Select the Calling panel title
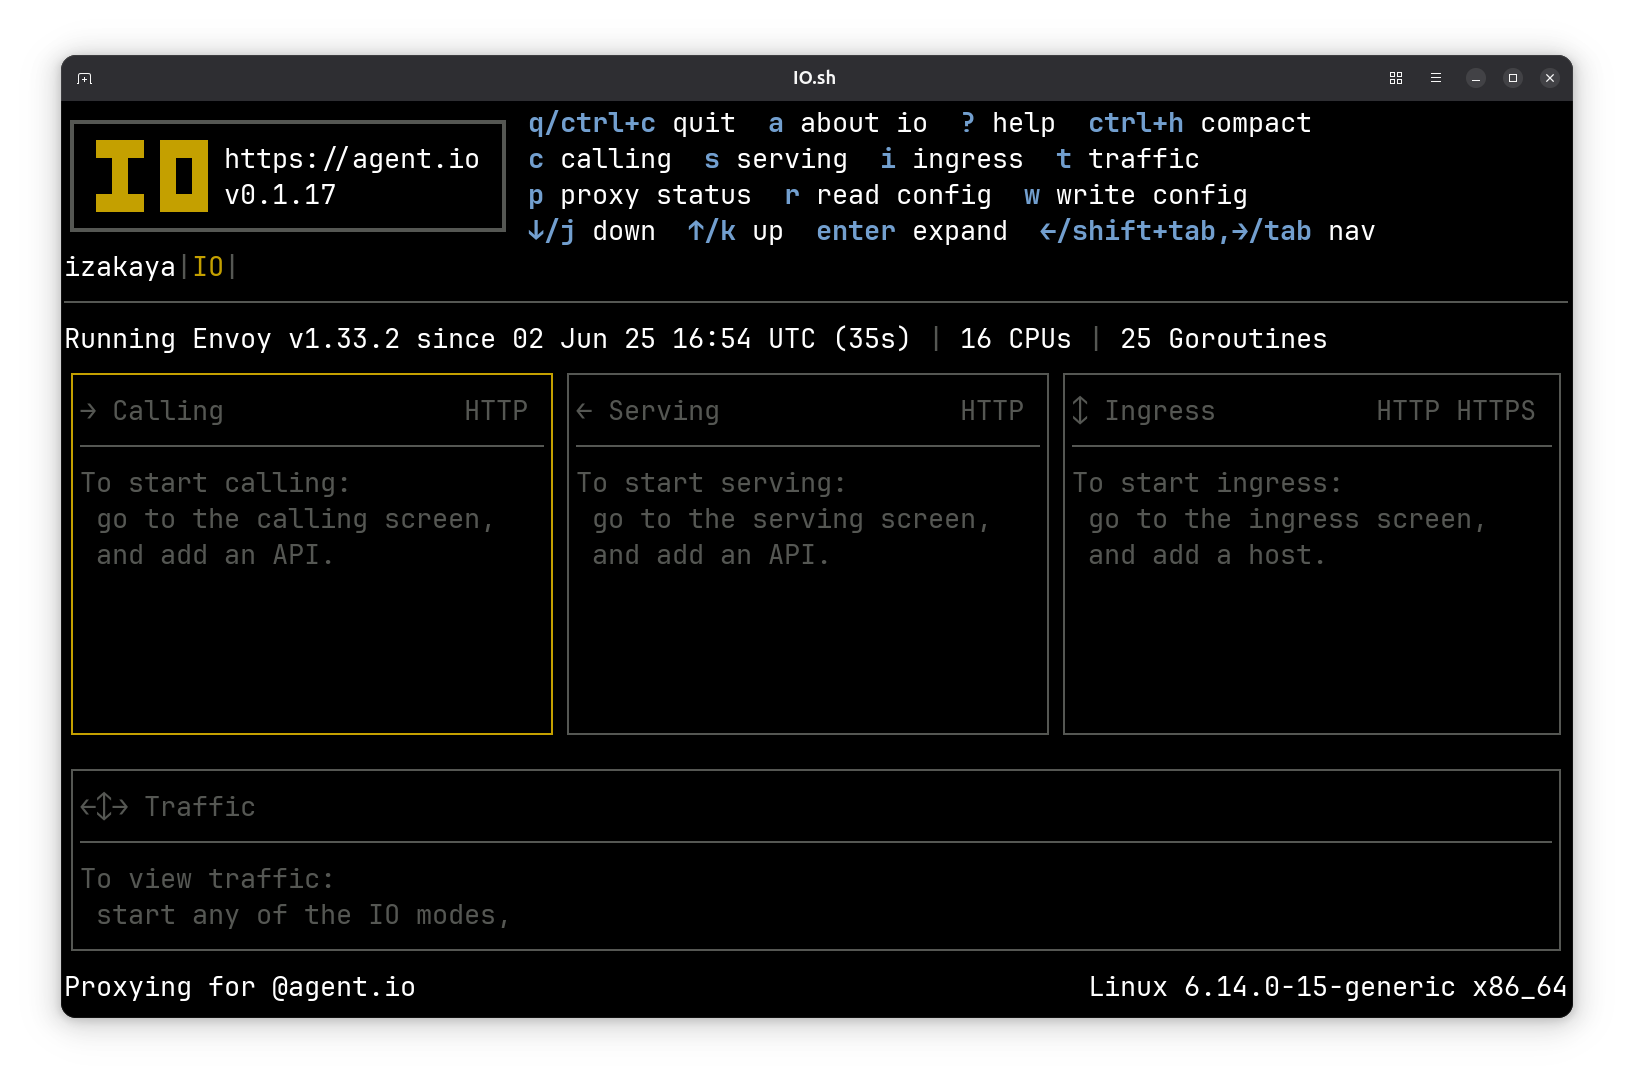 tap(168, 411)
